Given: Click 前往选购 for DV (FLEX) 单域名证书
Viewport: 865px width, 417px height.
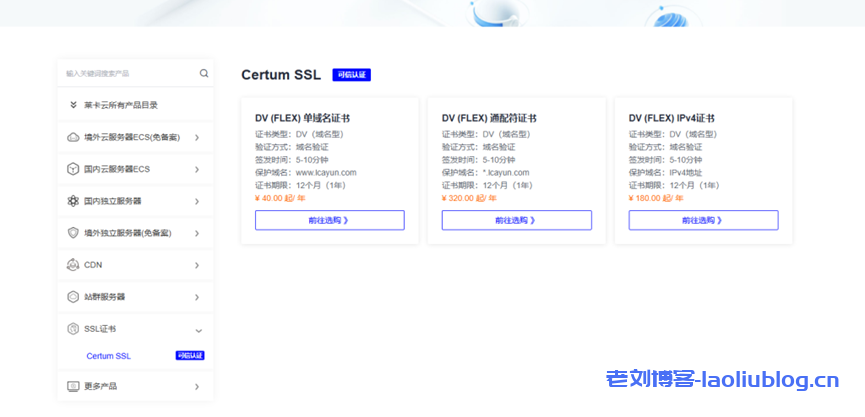Looking at the screenshot, I should click(x=329, y=220).
